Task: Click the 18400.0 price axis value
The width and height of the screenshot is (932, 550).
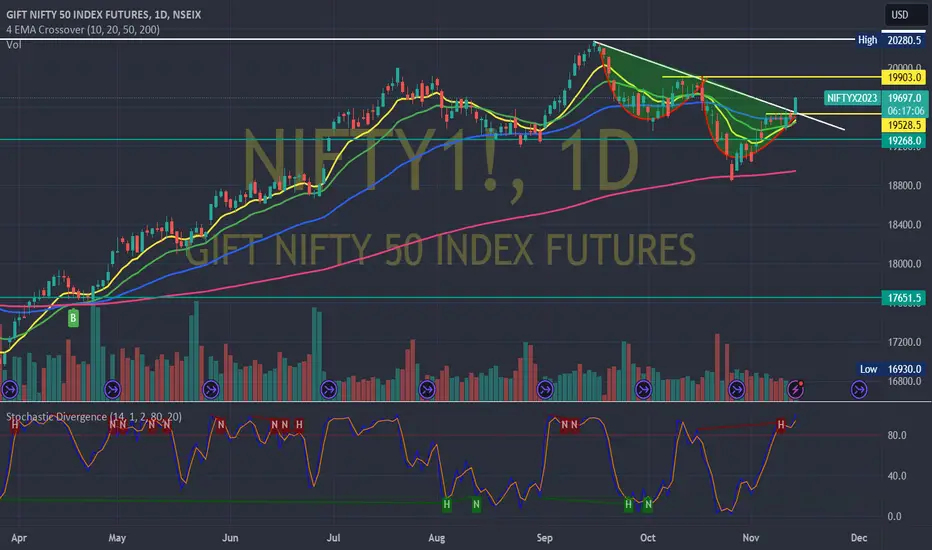Action: [x=904, y=225]
